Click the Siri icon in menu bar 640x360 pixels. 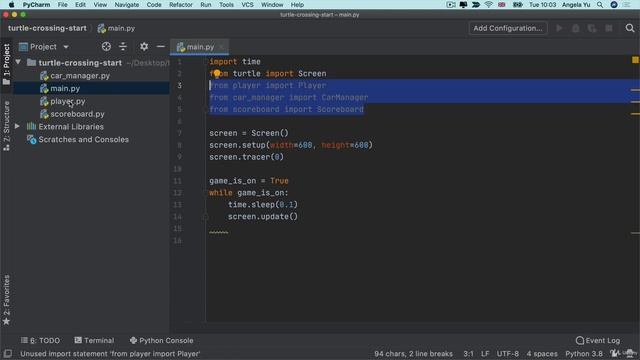click(614, 5)
